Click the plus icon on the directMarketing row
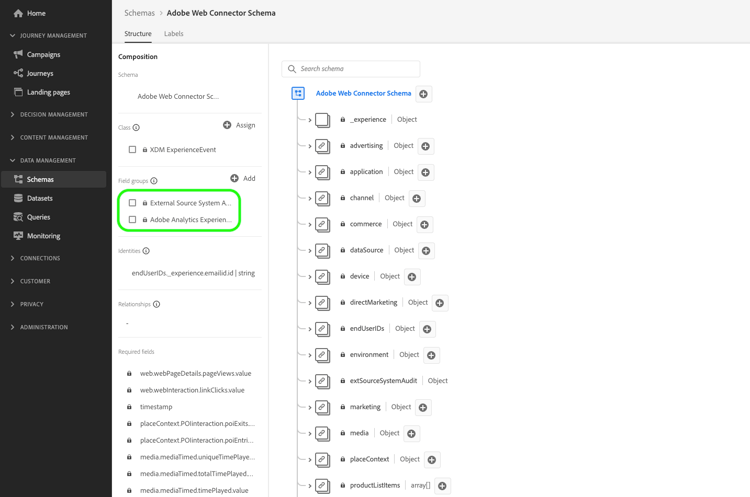This screenshot has height=497, width=750. click(x=440, y=303)
